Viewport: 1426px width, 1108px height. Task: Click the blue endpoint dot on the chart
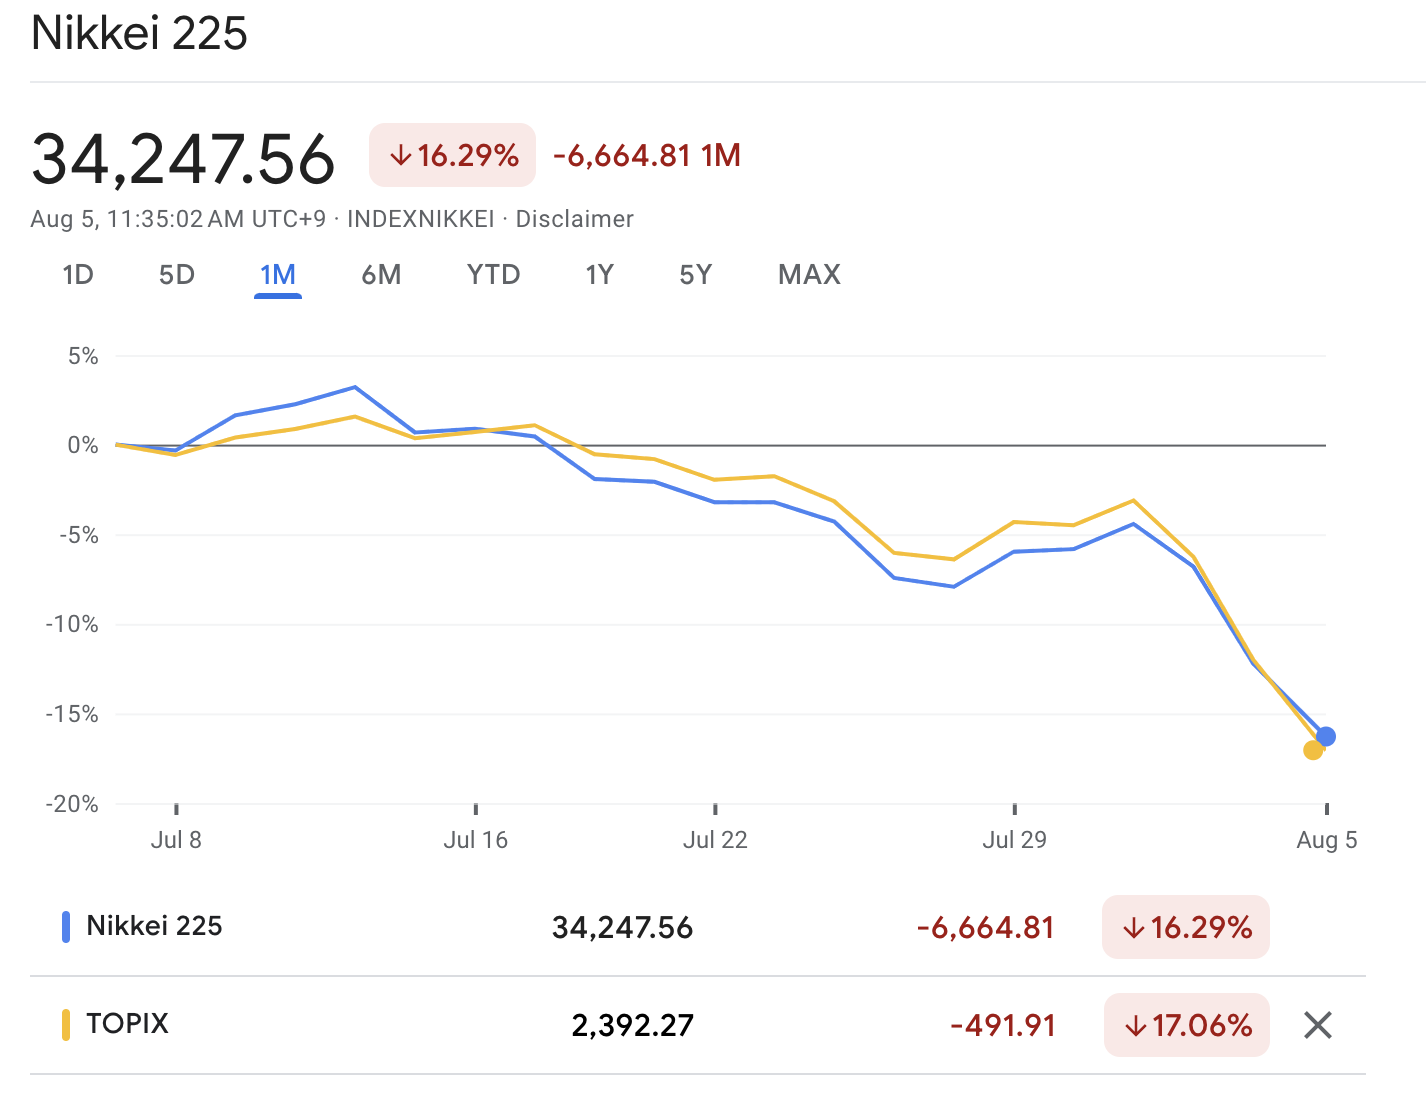point(1327,735)
